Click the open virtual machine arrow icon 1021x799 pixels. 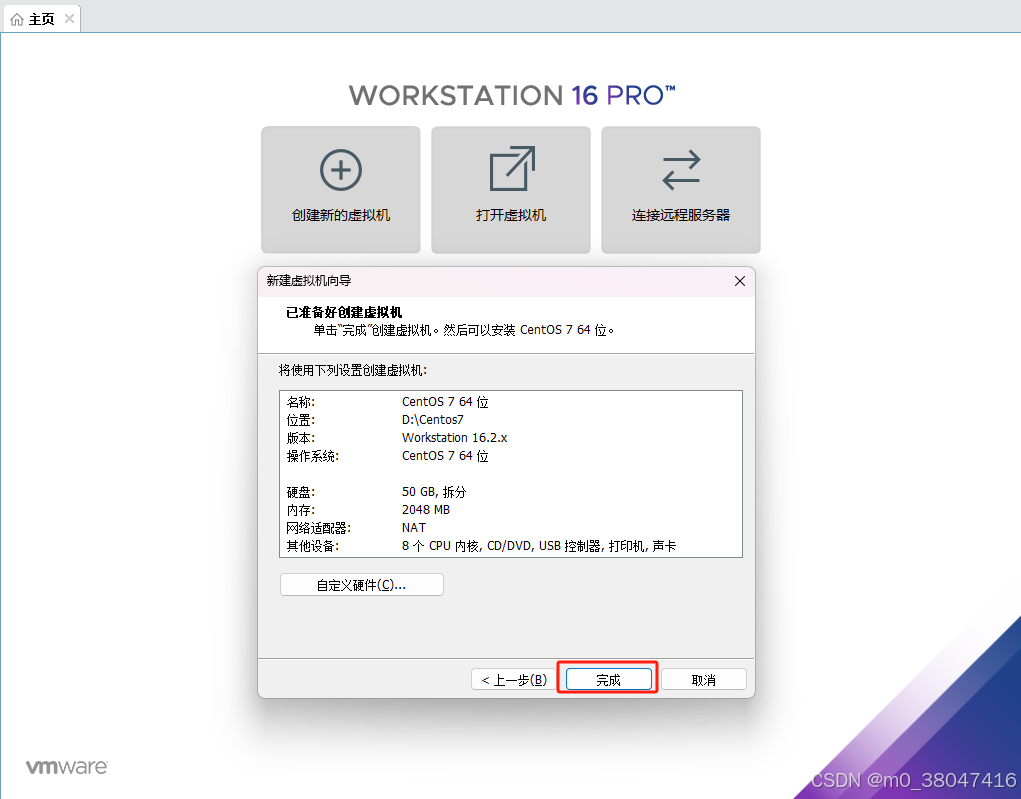(x=512, y=169)
